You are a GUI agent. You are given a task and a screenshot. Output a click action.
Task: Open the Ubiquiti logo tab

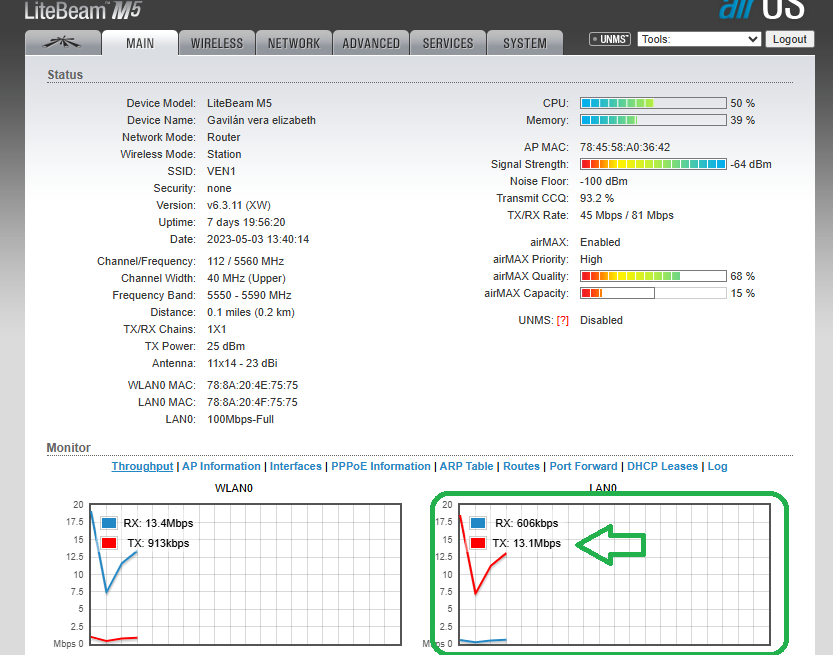[62, 43]
